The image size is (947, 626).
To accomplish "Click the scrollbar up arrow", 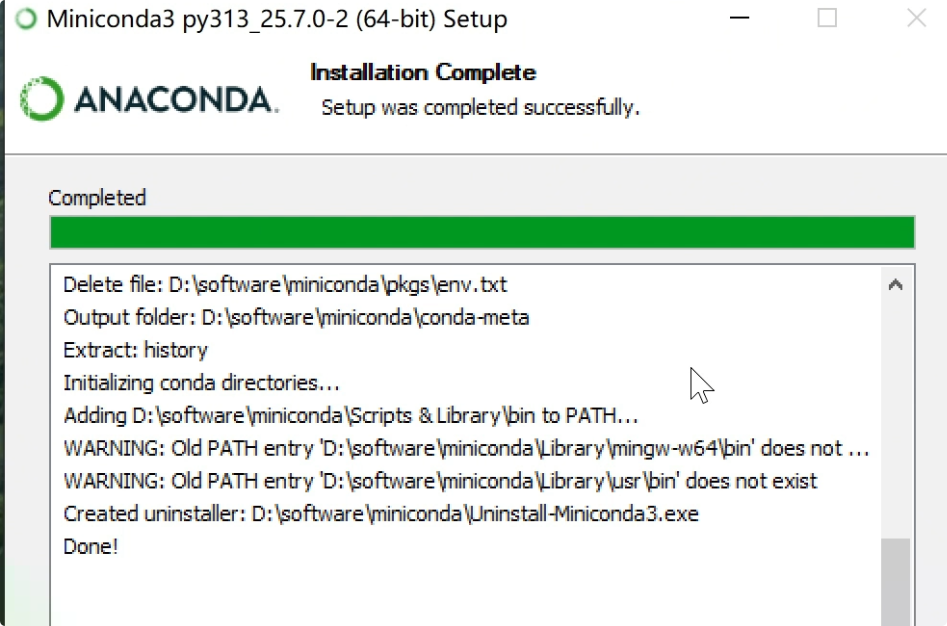I will pos(898,283).
